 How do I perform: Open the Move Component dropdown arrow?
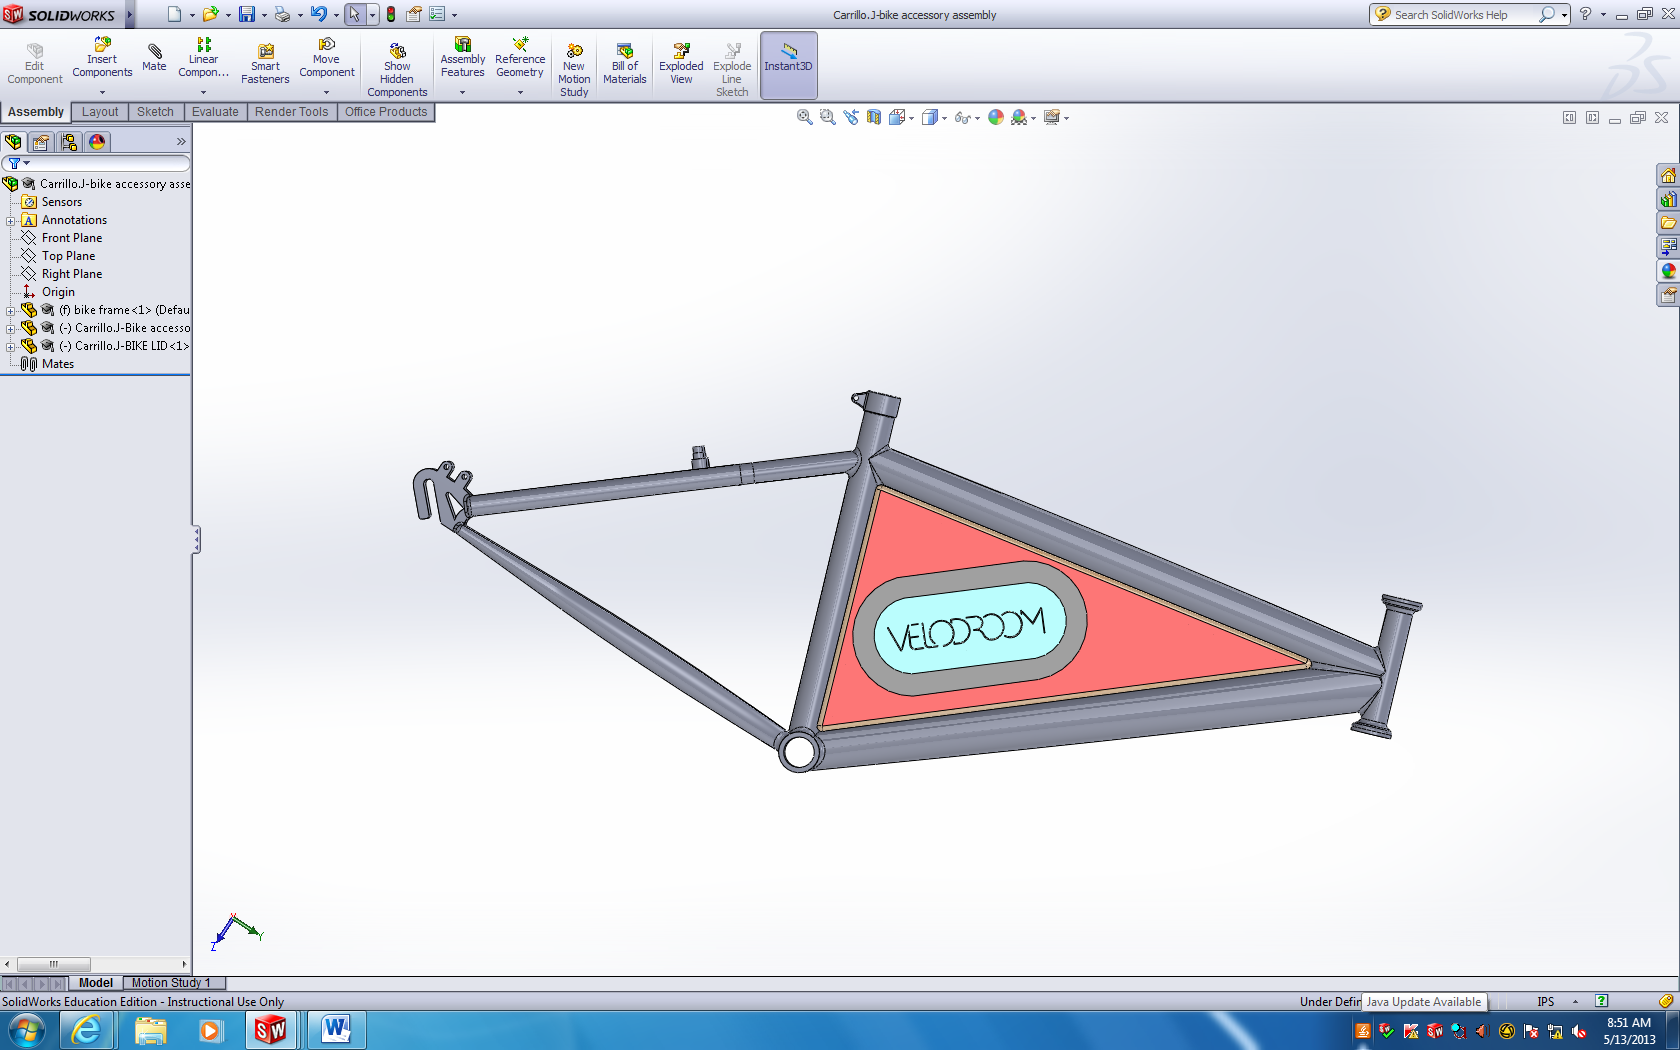326,92
